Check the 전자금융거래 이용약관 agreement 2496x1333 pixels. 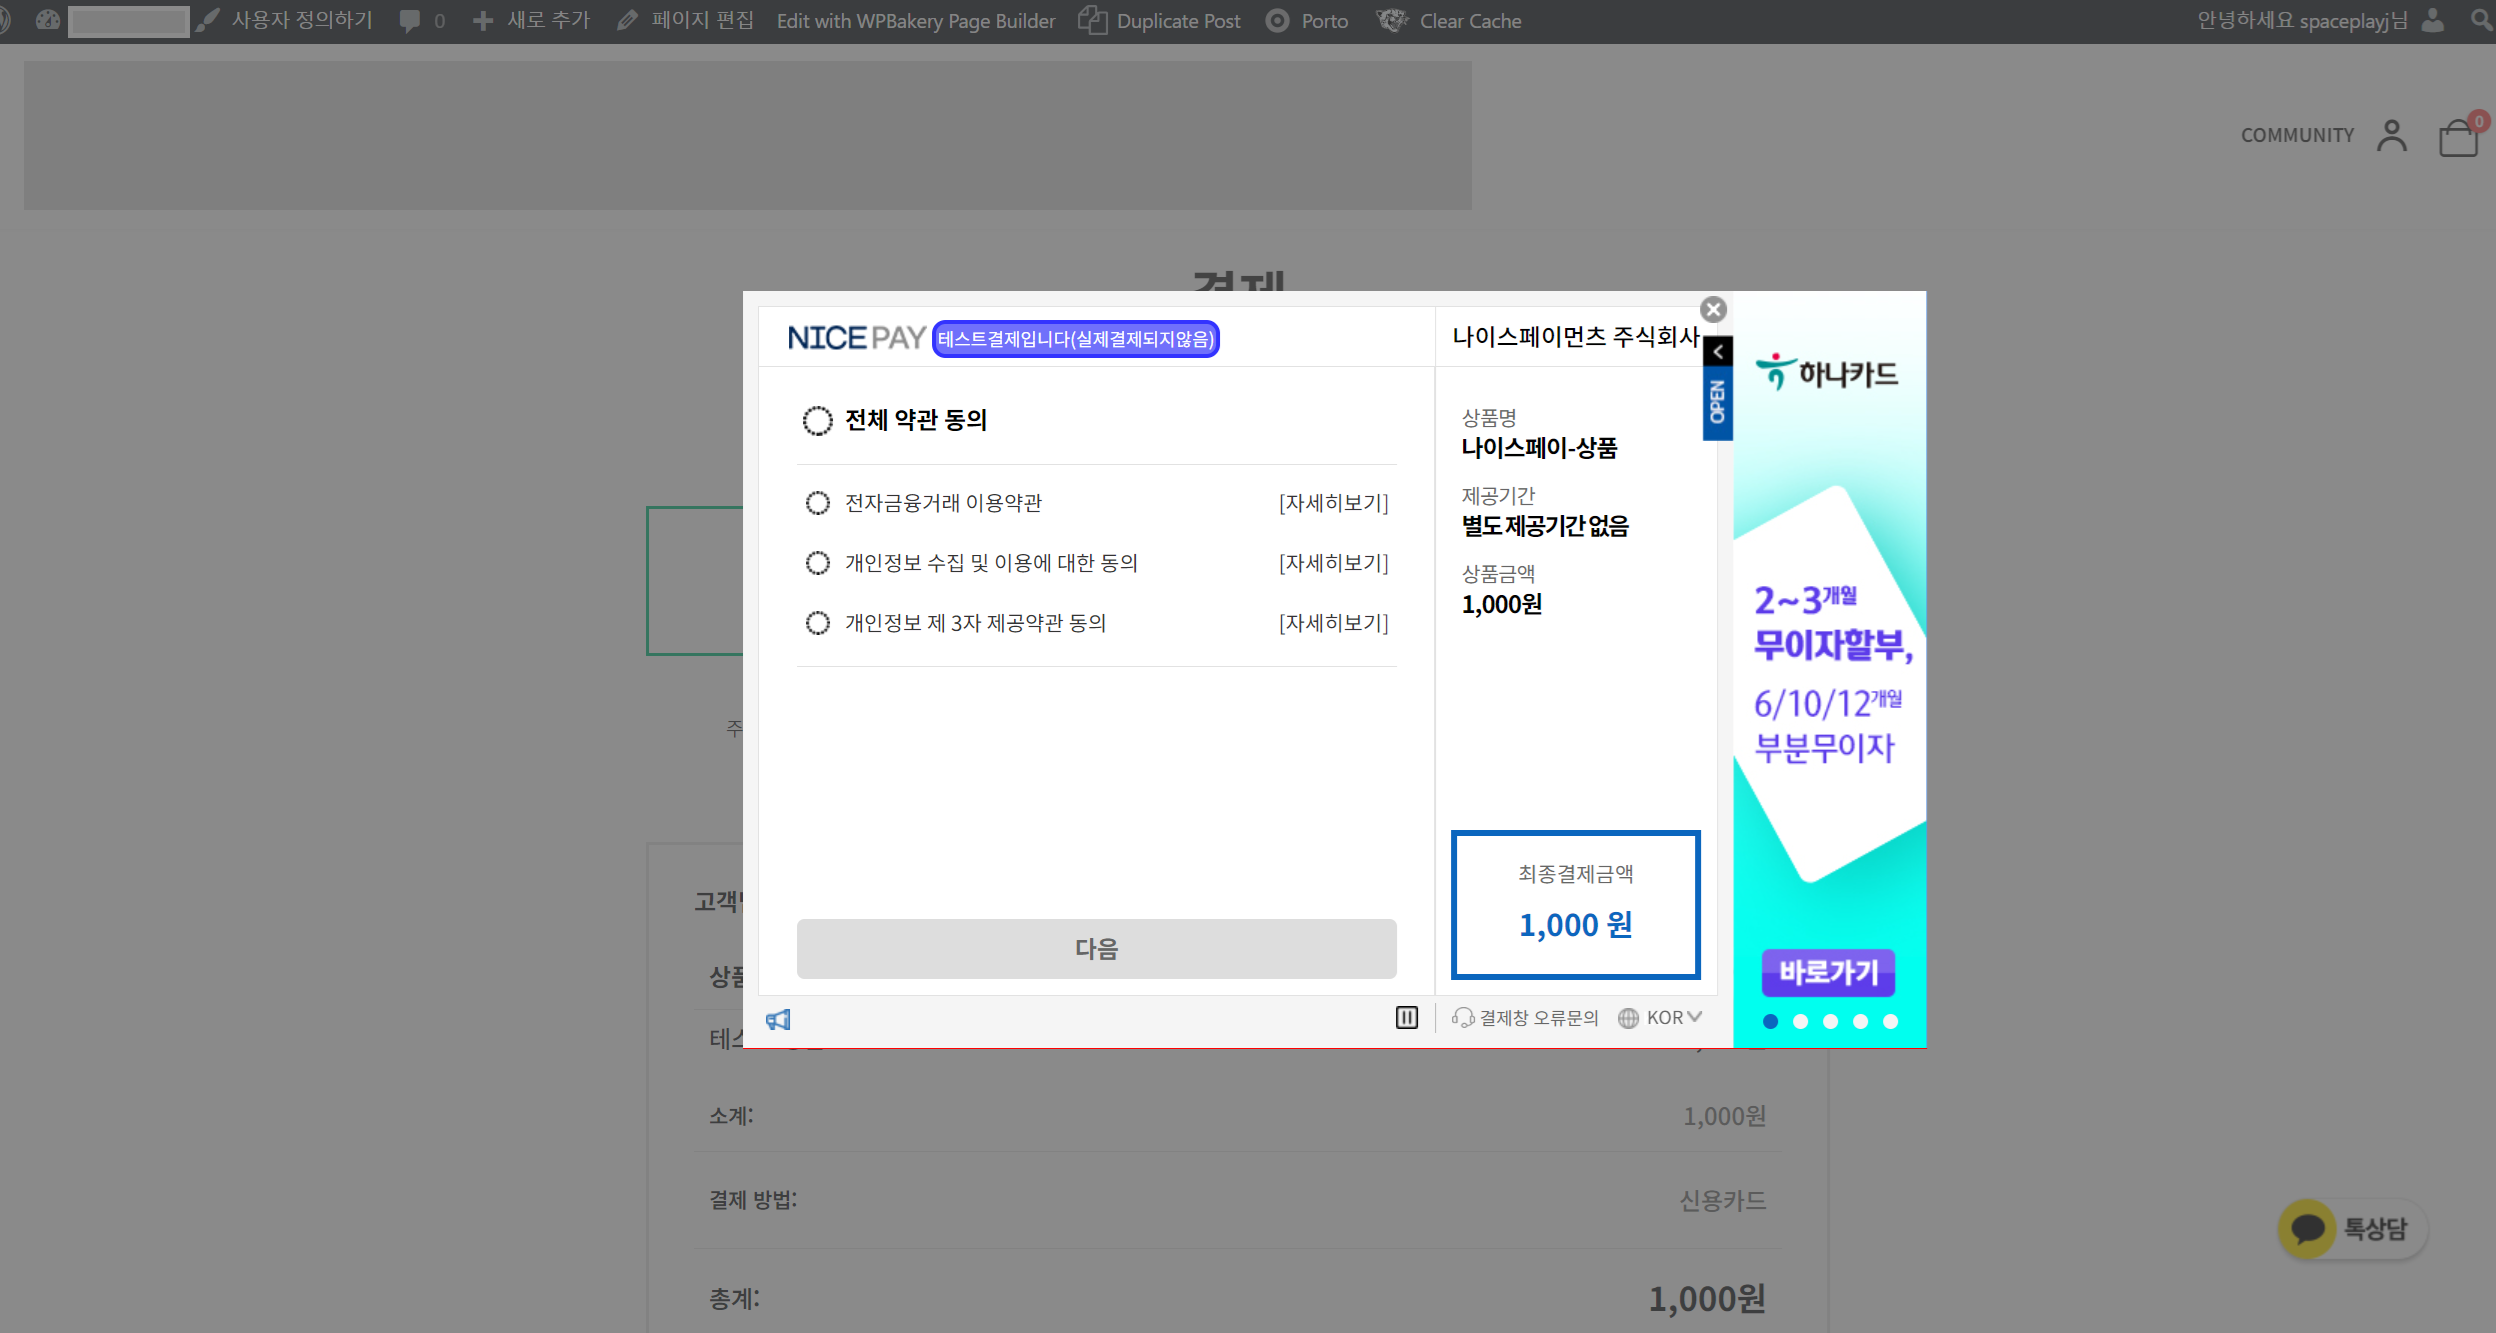point(818,503)
